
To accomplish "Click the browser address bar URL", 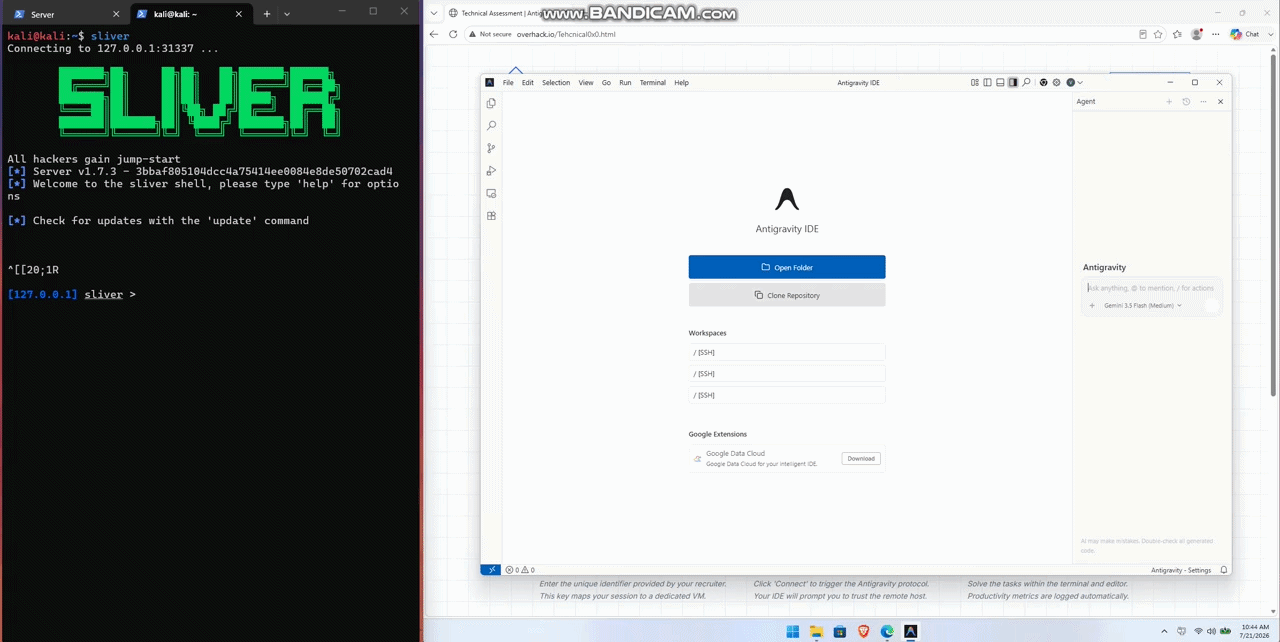I will click(566, 34).
